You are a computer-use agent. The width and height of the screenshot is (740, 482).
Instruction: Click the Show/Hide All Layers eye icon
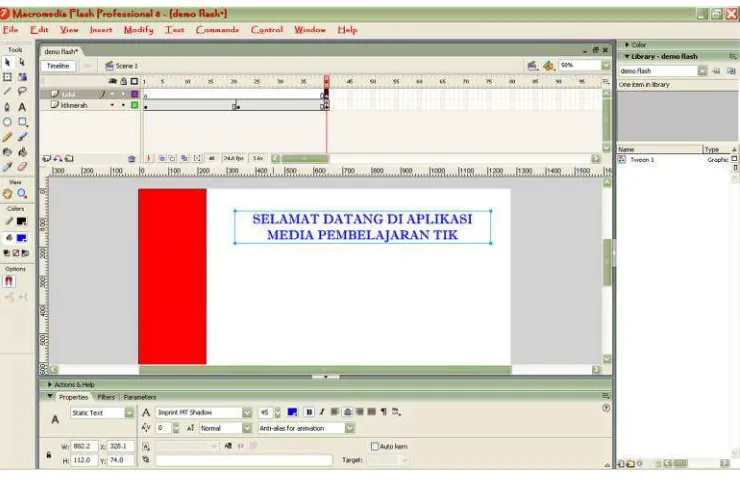[112, 81]
